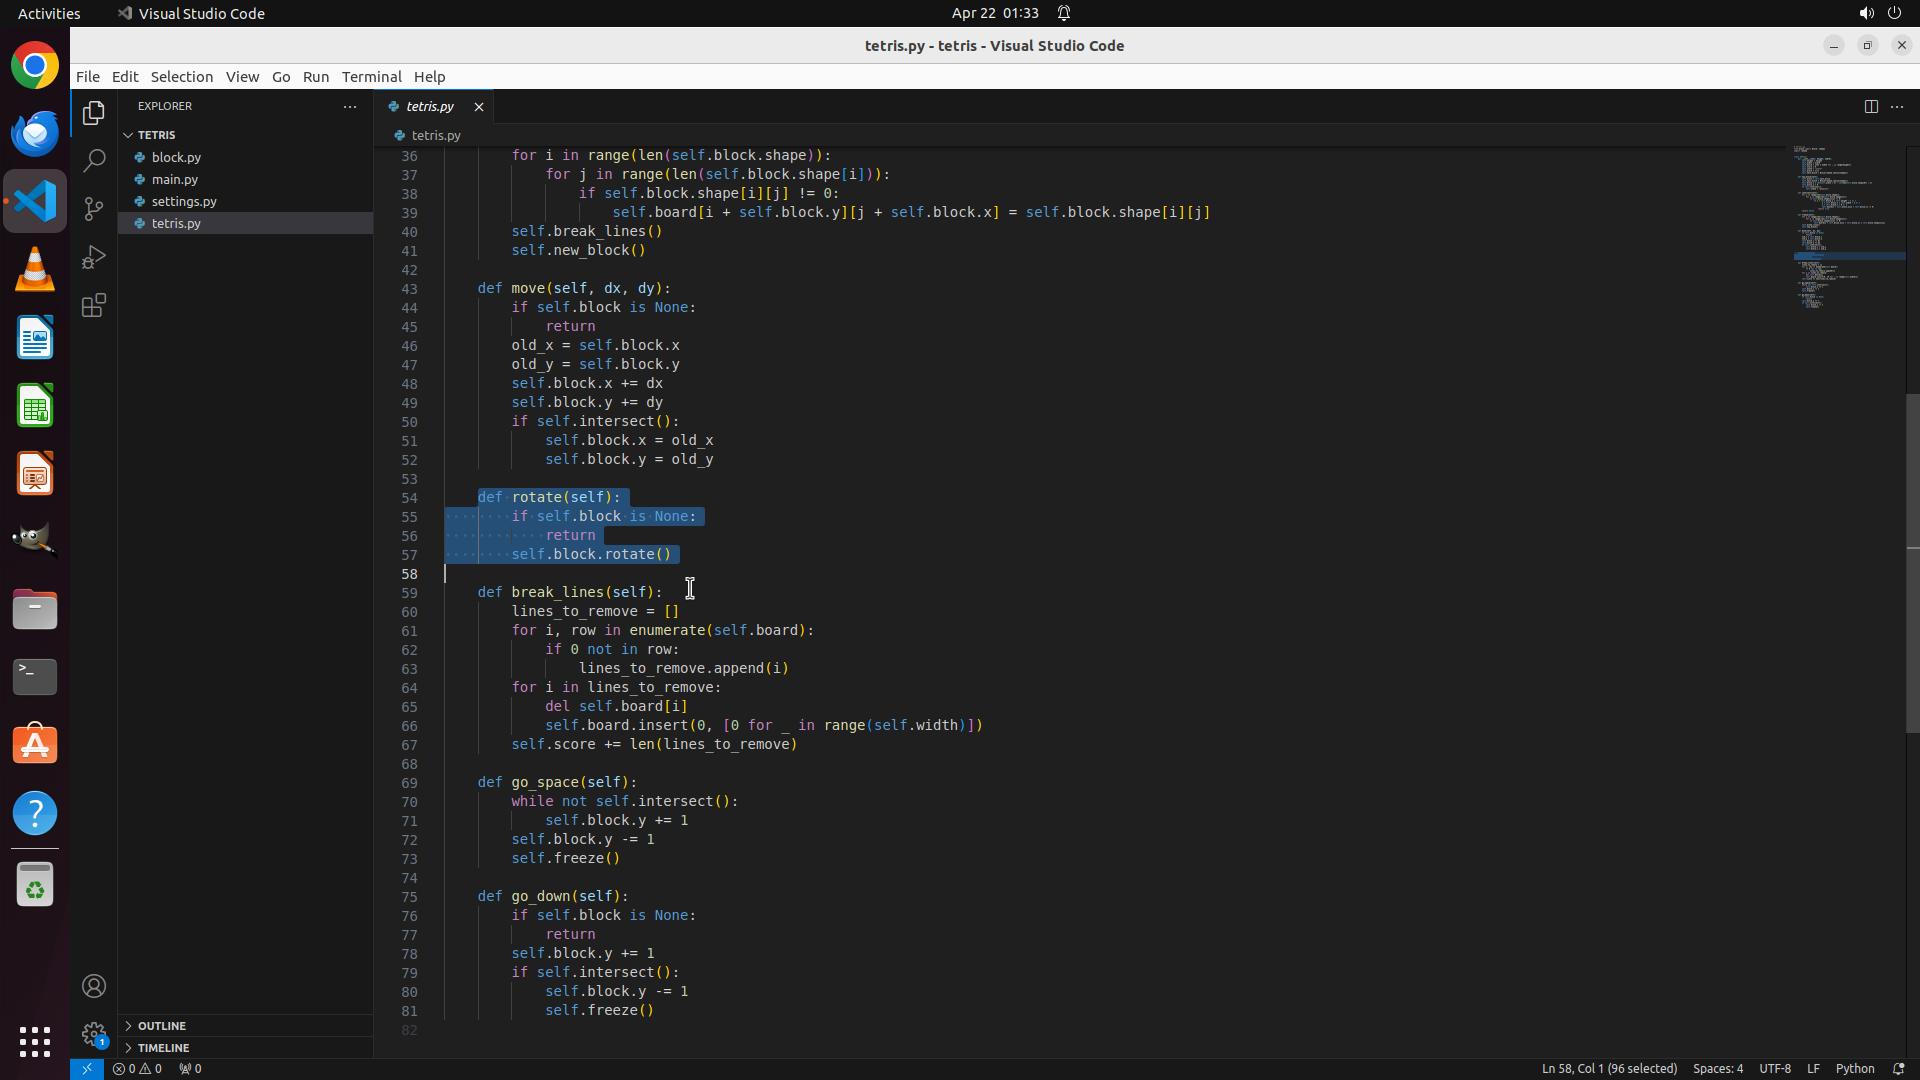Expand the OUTLINE panel

[x=162, y=1026]
